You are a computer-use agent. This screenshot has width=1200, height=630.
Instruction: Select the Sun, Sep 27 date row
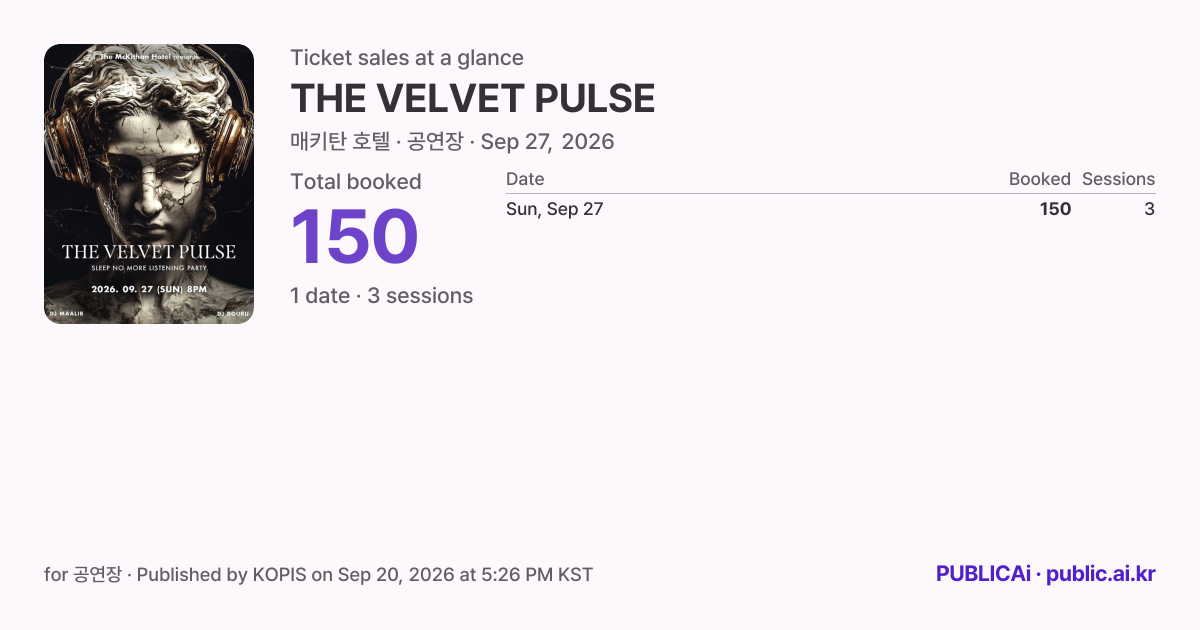(x=830, y=209)
